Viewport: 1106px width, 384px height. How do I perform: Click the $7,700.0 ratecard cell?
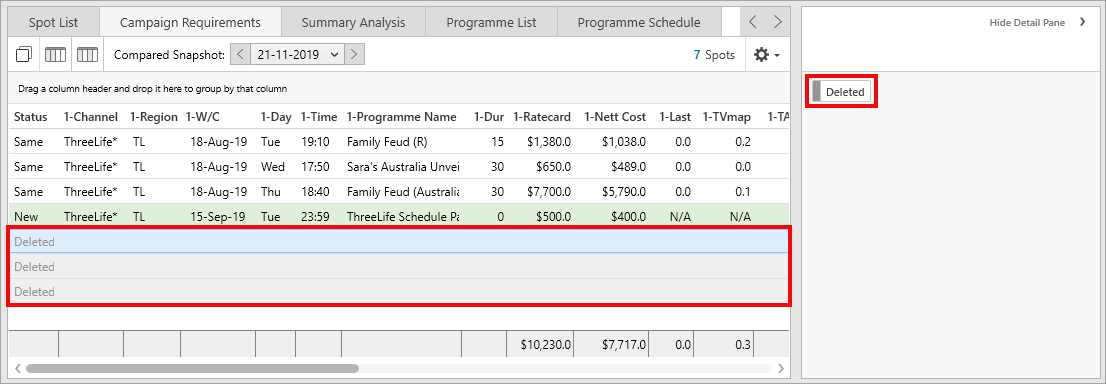click(549, 191)
